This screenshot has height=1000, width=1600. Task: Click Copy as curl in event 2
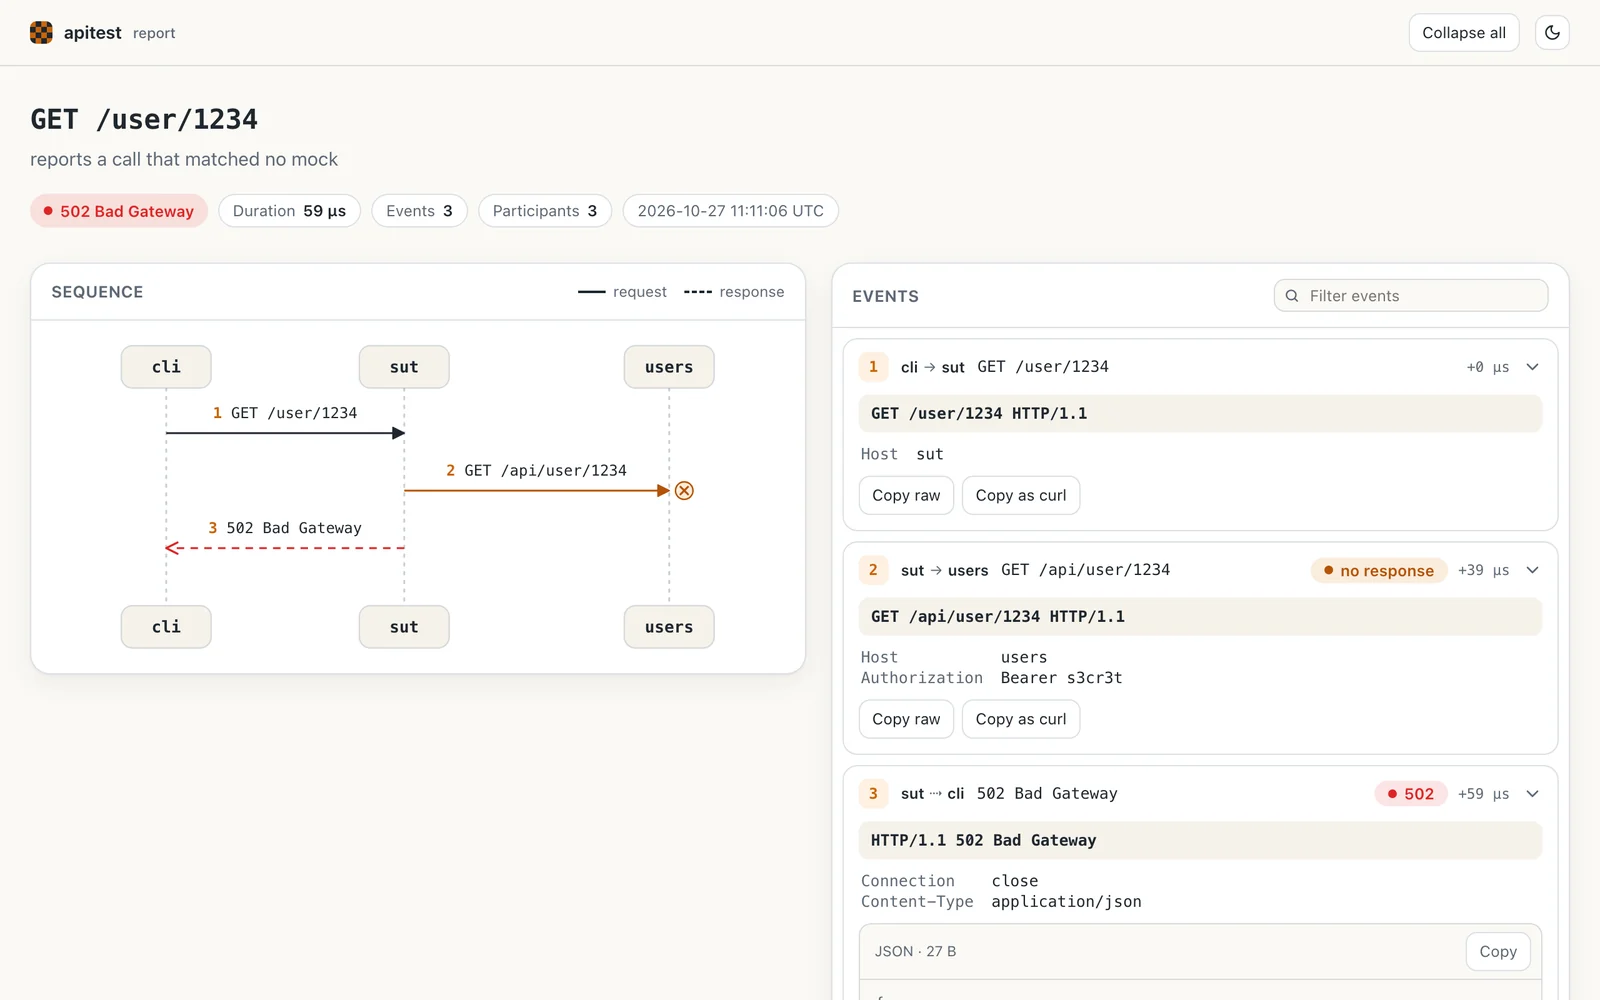click(1021, 719)
